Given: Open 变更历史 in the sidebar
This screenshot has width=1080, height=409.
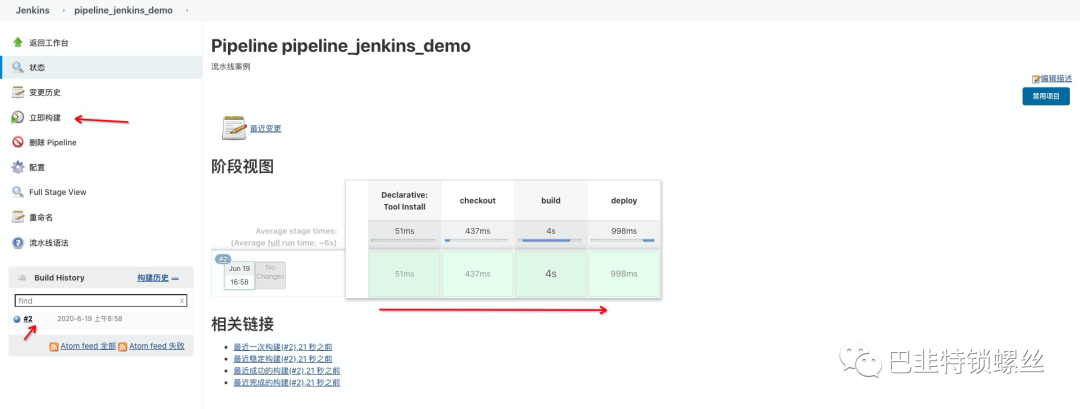Looking at the screenshot, I should click(x=45, y=92).
